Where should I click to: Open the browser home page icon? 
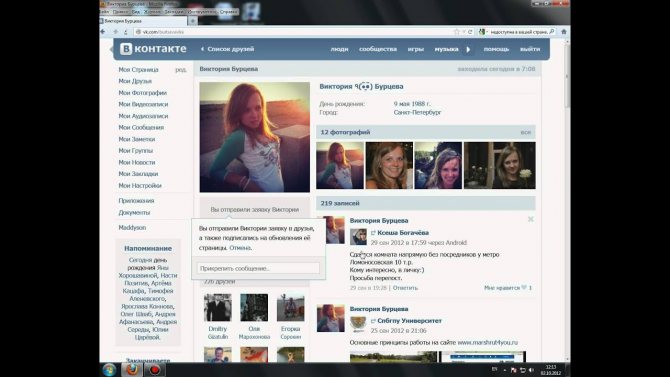click(564, 32)
